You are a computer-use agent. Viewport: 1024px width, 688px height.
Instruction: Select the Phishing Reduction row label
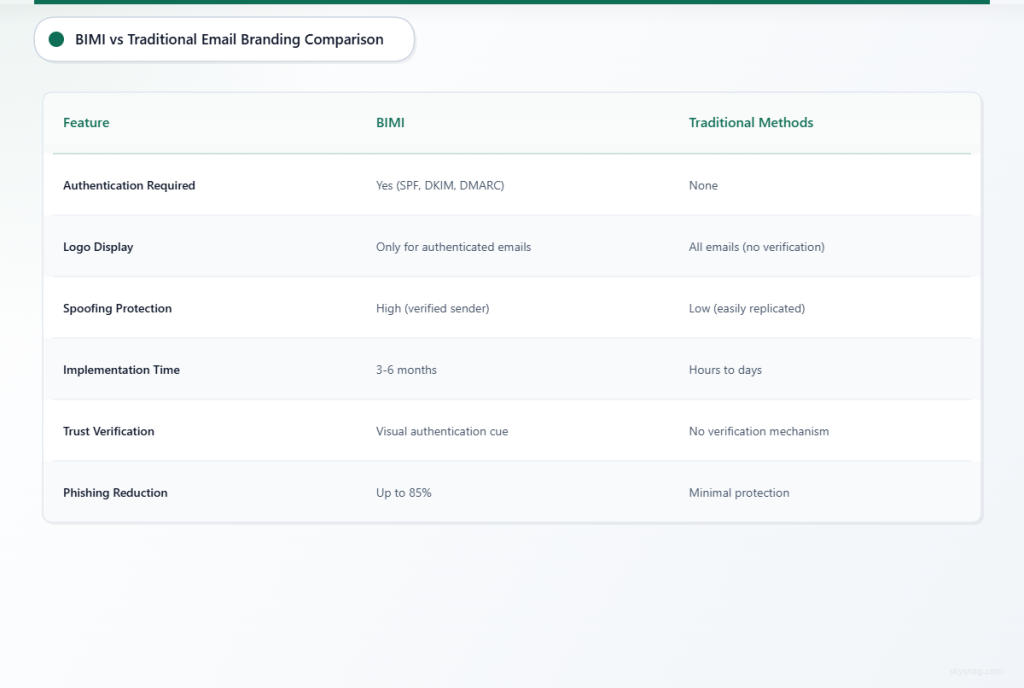(115, 493)
